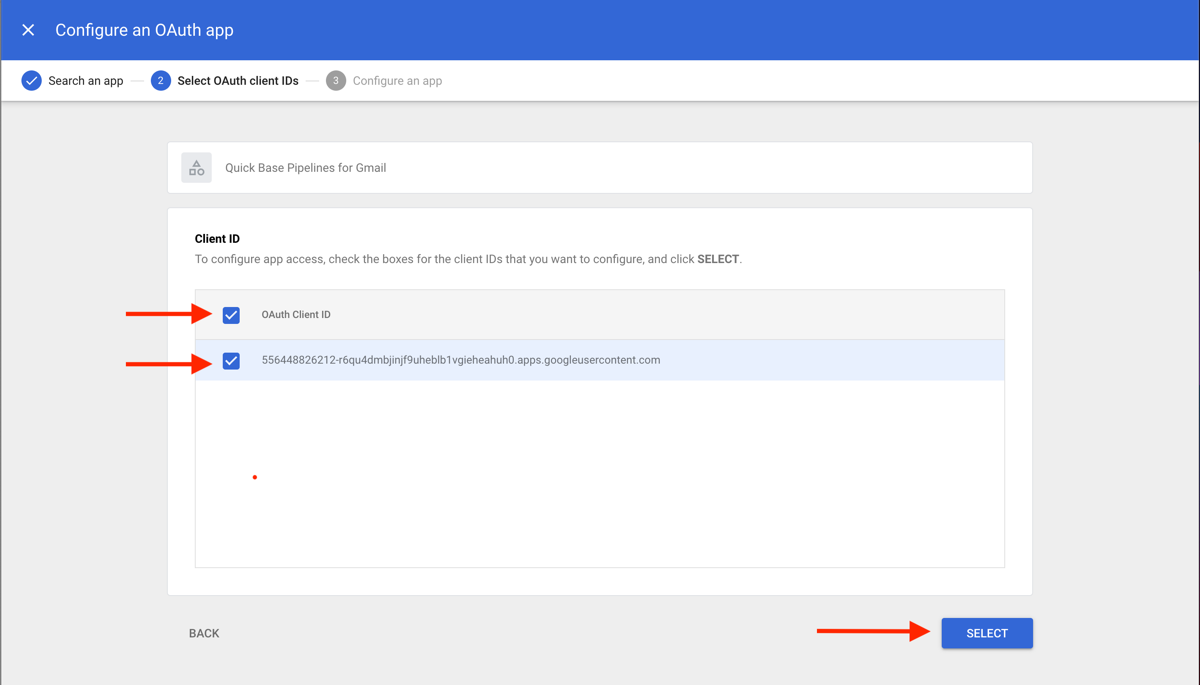Click the SELECT button
This screenshot has width=1200, height=685.
[x=987, y=633]
